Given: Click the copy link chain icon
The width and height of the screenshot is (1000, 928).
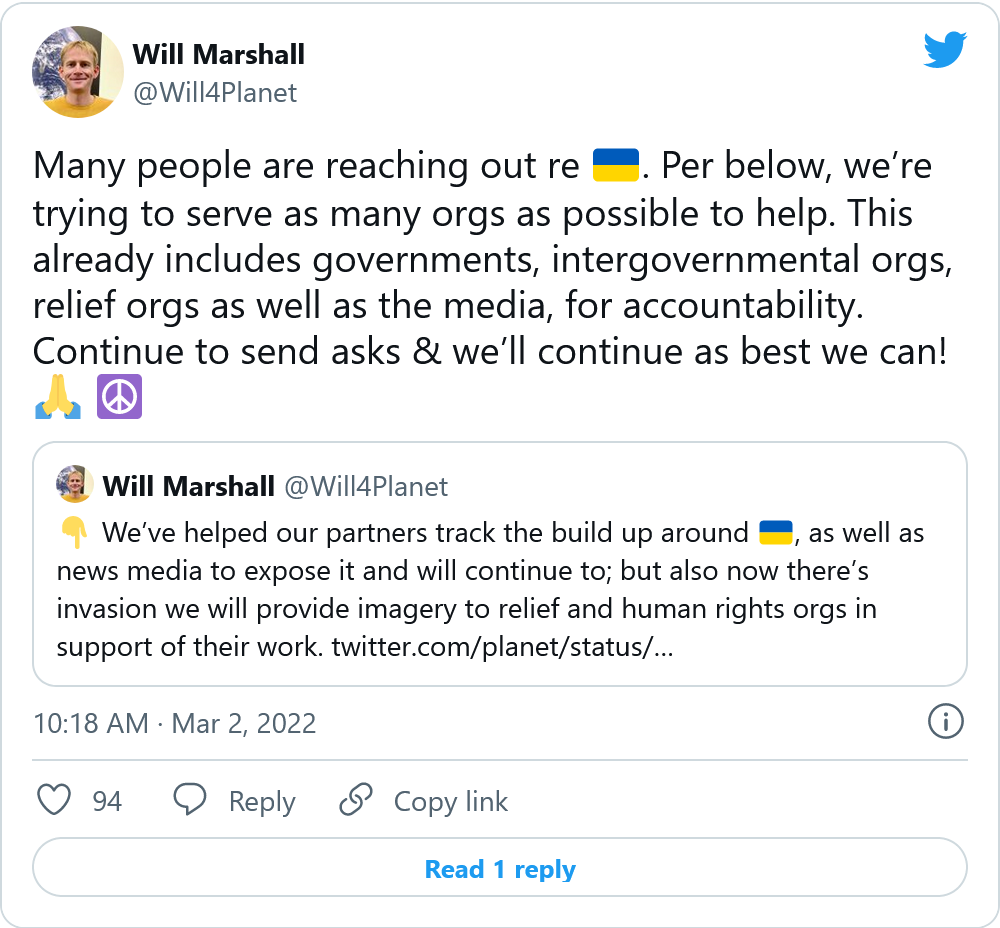Looking at the screenshot, I should [x=355, y=800].
